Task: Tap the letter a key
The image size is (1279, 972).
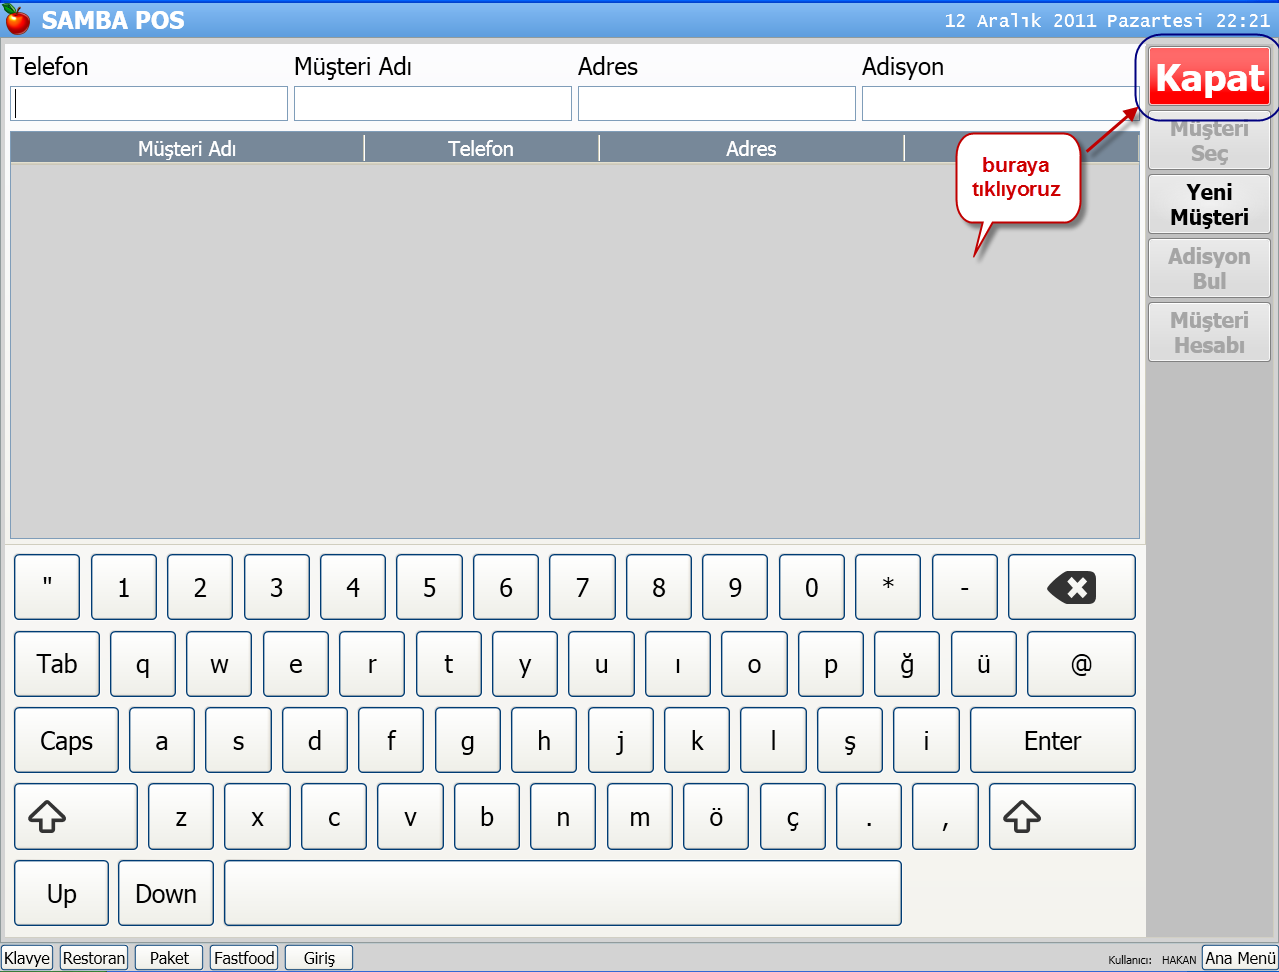Action: 161,741
